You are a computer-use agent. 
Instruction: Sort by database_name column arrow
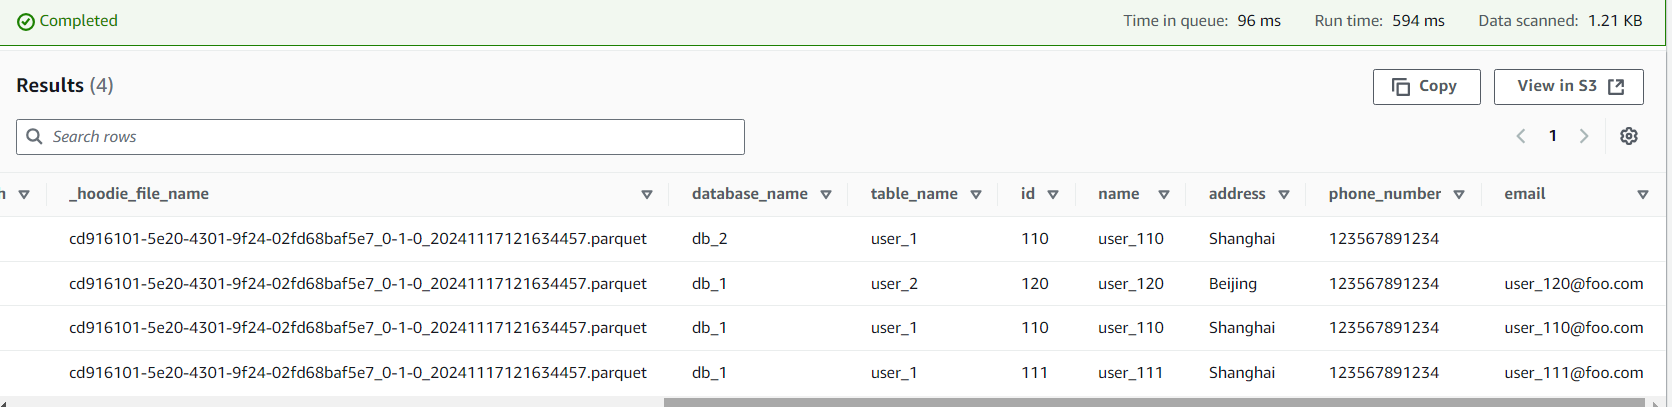click(826, 194)
